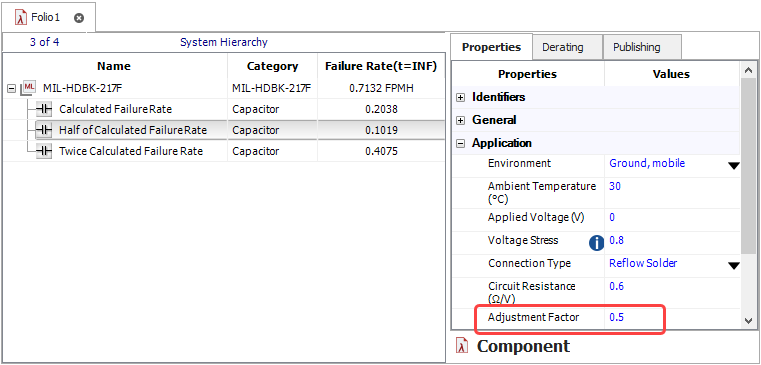Viewport: 761px width, 365px height.
Task: Close the Folio1 tab
Action: (x=79, y=18)
